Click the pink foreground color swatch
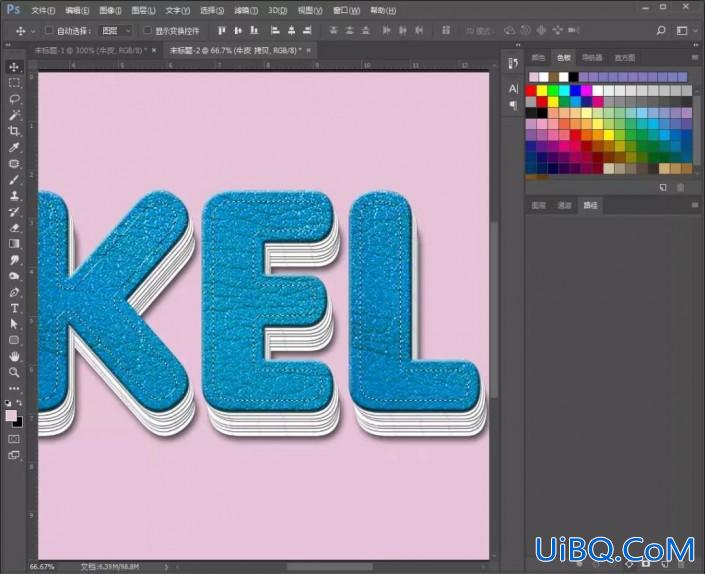 [x=11, y=415]
